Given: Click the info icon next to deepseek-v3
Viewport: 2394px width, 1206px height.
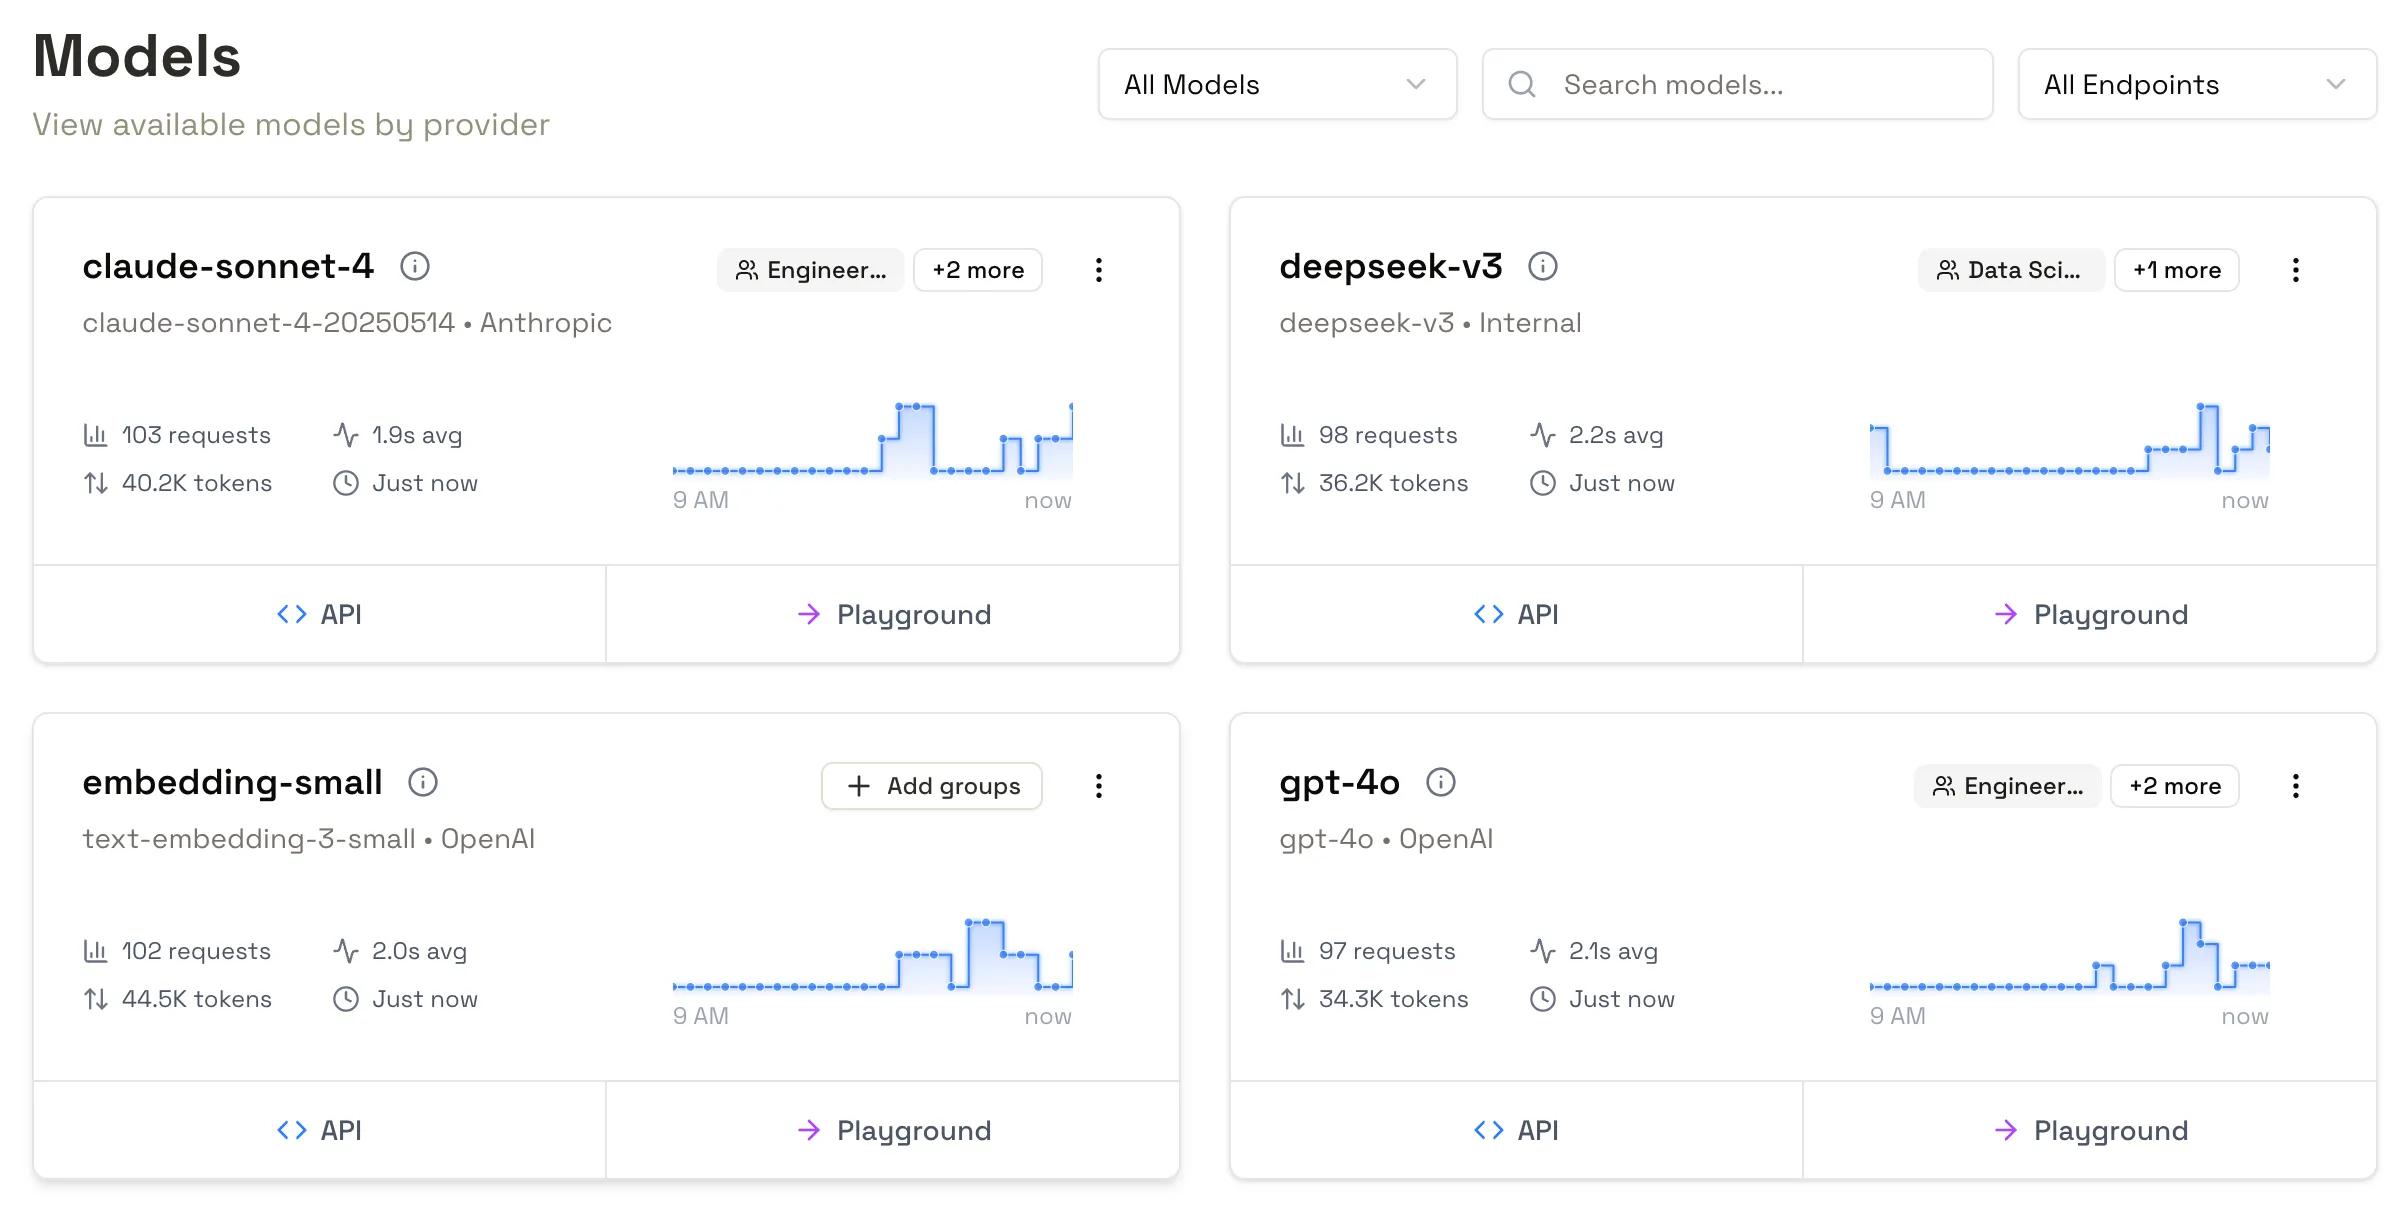Looking at the screenshot, I should [1543, 267].
